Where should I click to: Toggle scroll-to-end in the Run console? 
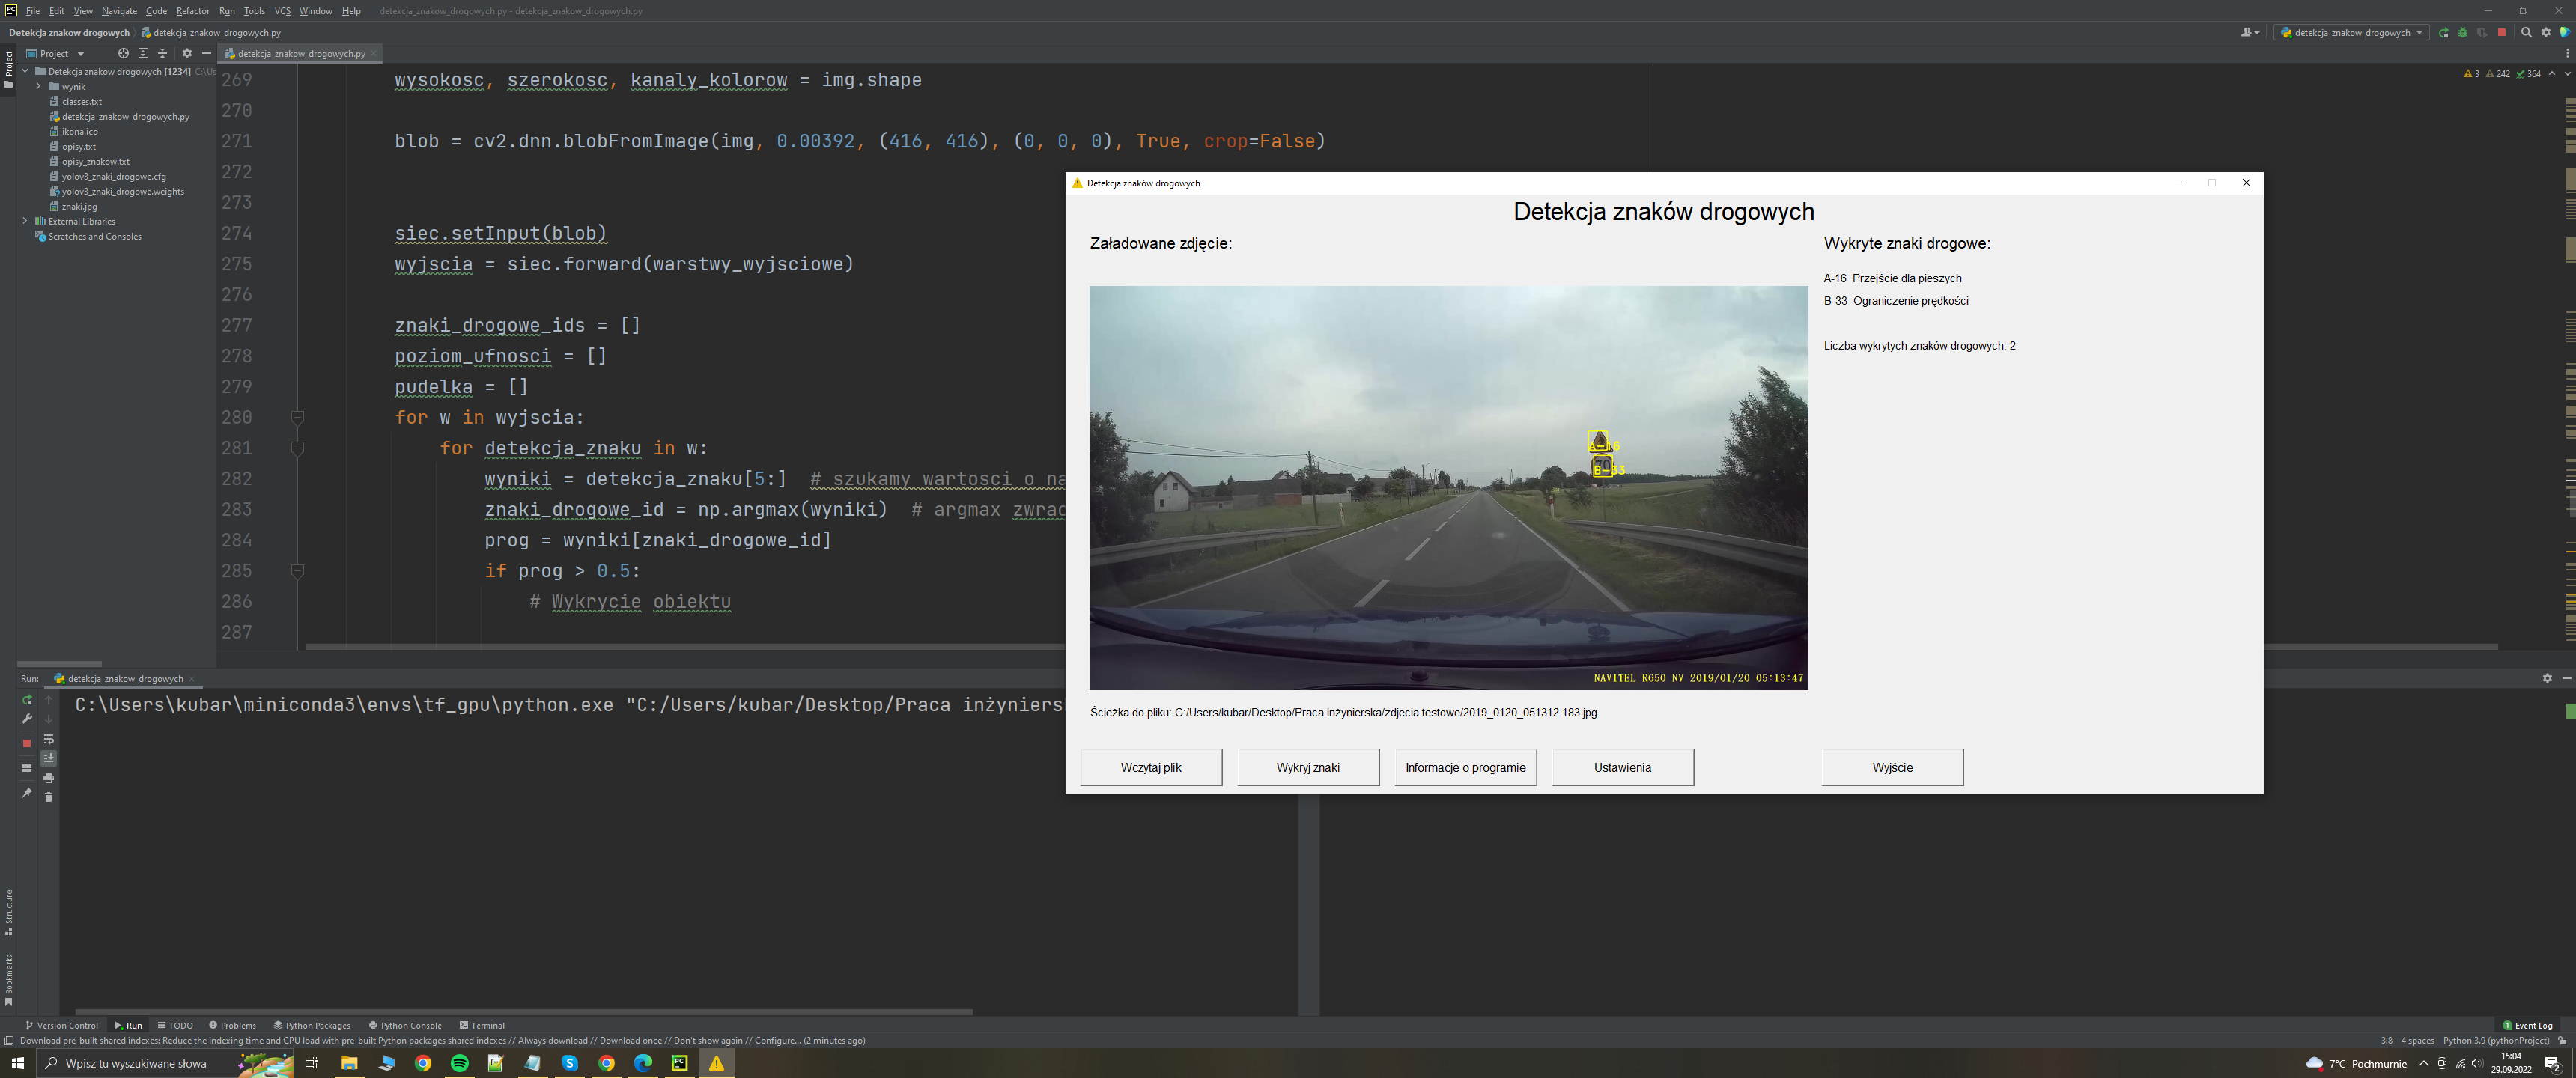(x=48, y=758)
